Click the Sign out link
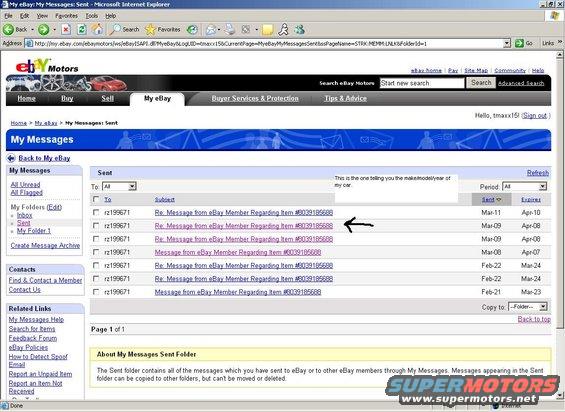 (535, 116)
